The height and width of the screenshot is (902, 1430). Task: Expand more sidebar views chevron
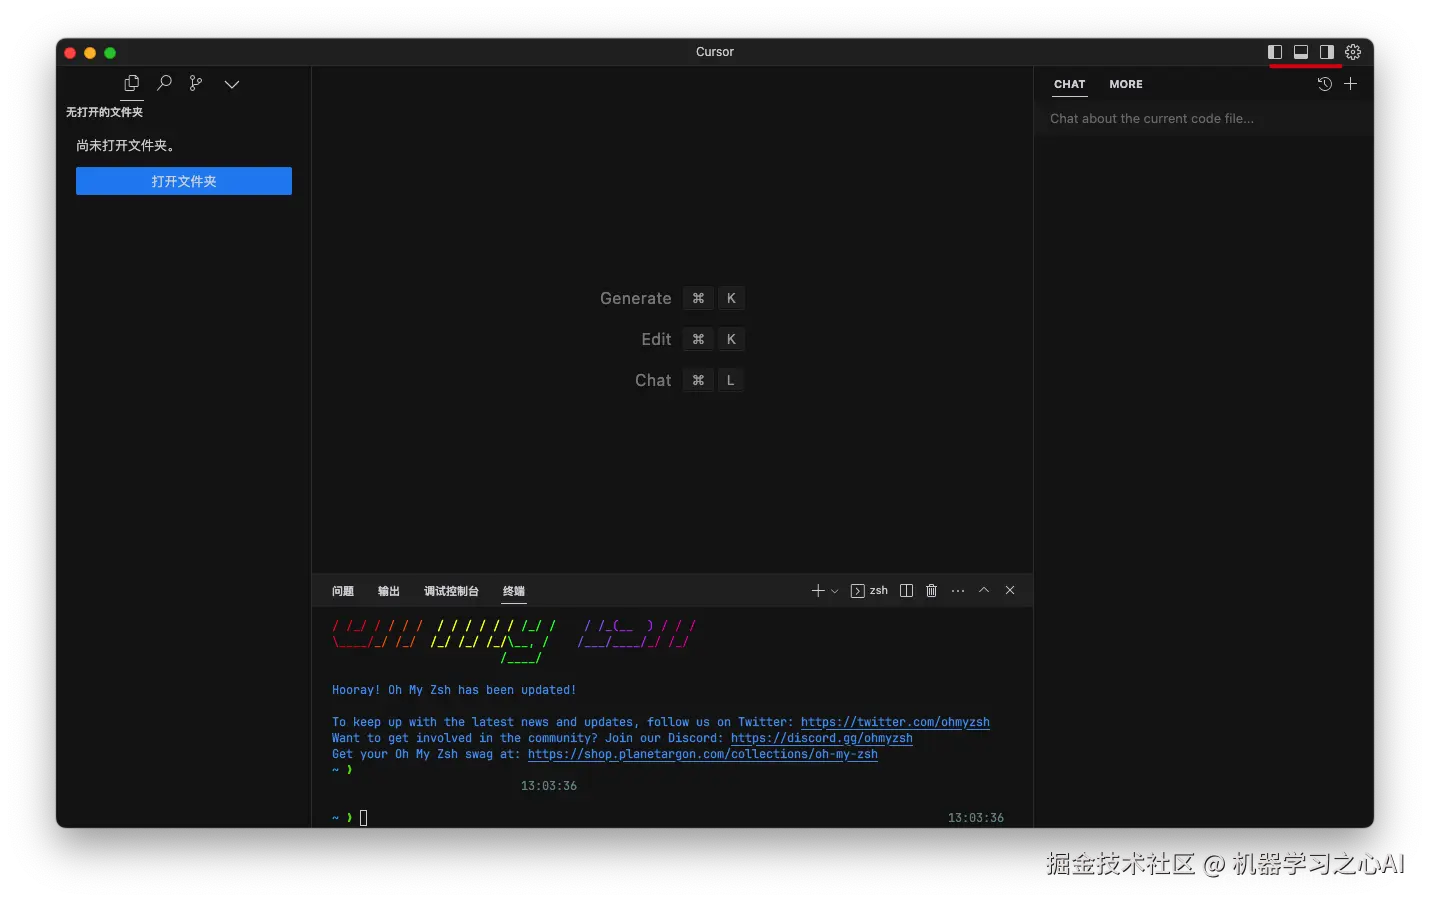coord(232,84)
